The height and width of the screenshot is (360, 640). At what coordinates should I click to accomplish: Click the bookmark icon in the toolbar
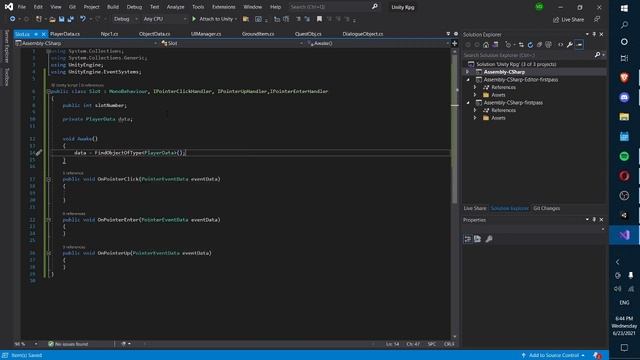[x=319, y=19]
